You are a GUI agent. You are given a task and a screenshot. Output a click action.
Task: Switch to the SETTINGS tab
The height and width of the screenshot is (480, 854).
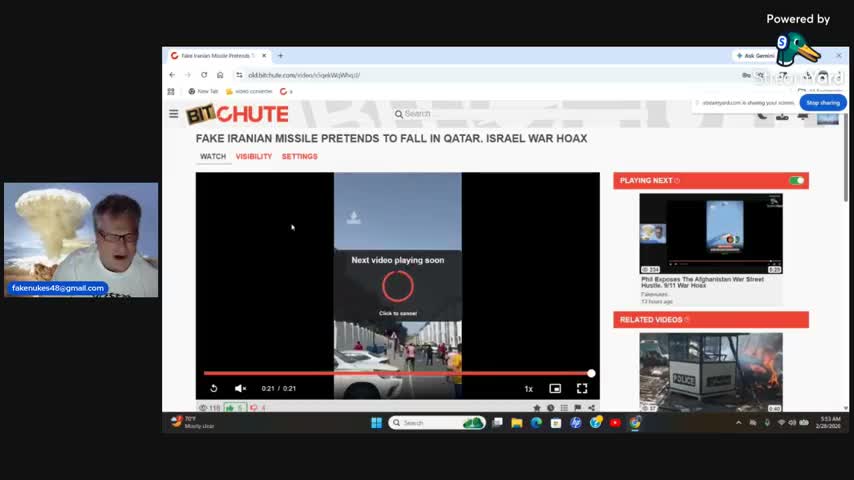299,157
